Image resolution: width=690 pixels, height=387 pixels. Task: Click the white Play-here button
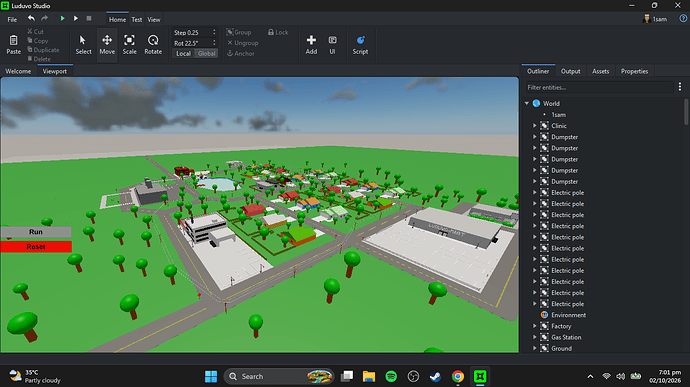coord(76,18)
